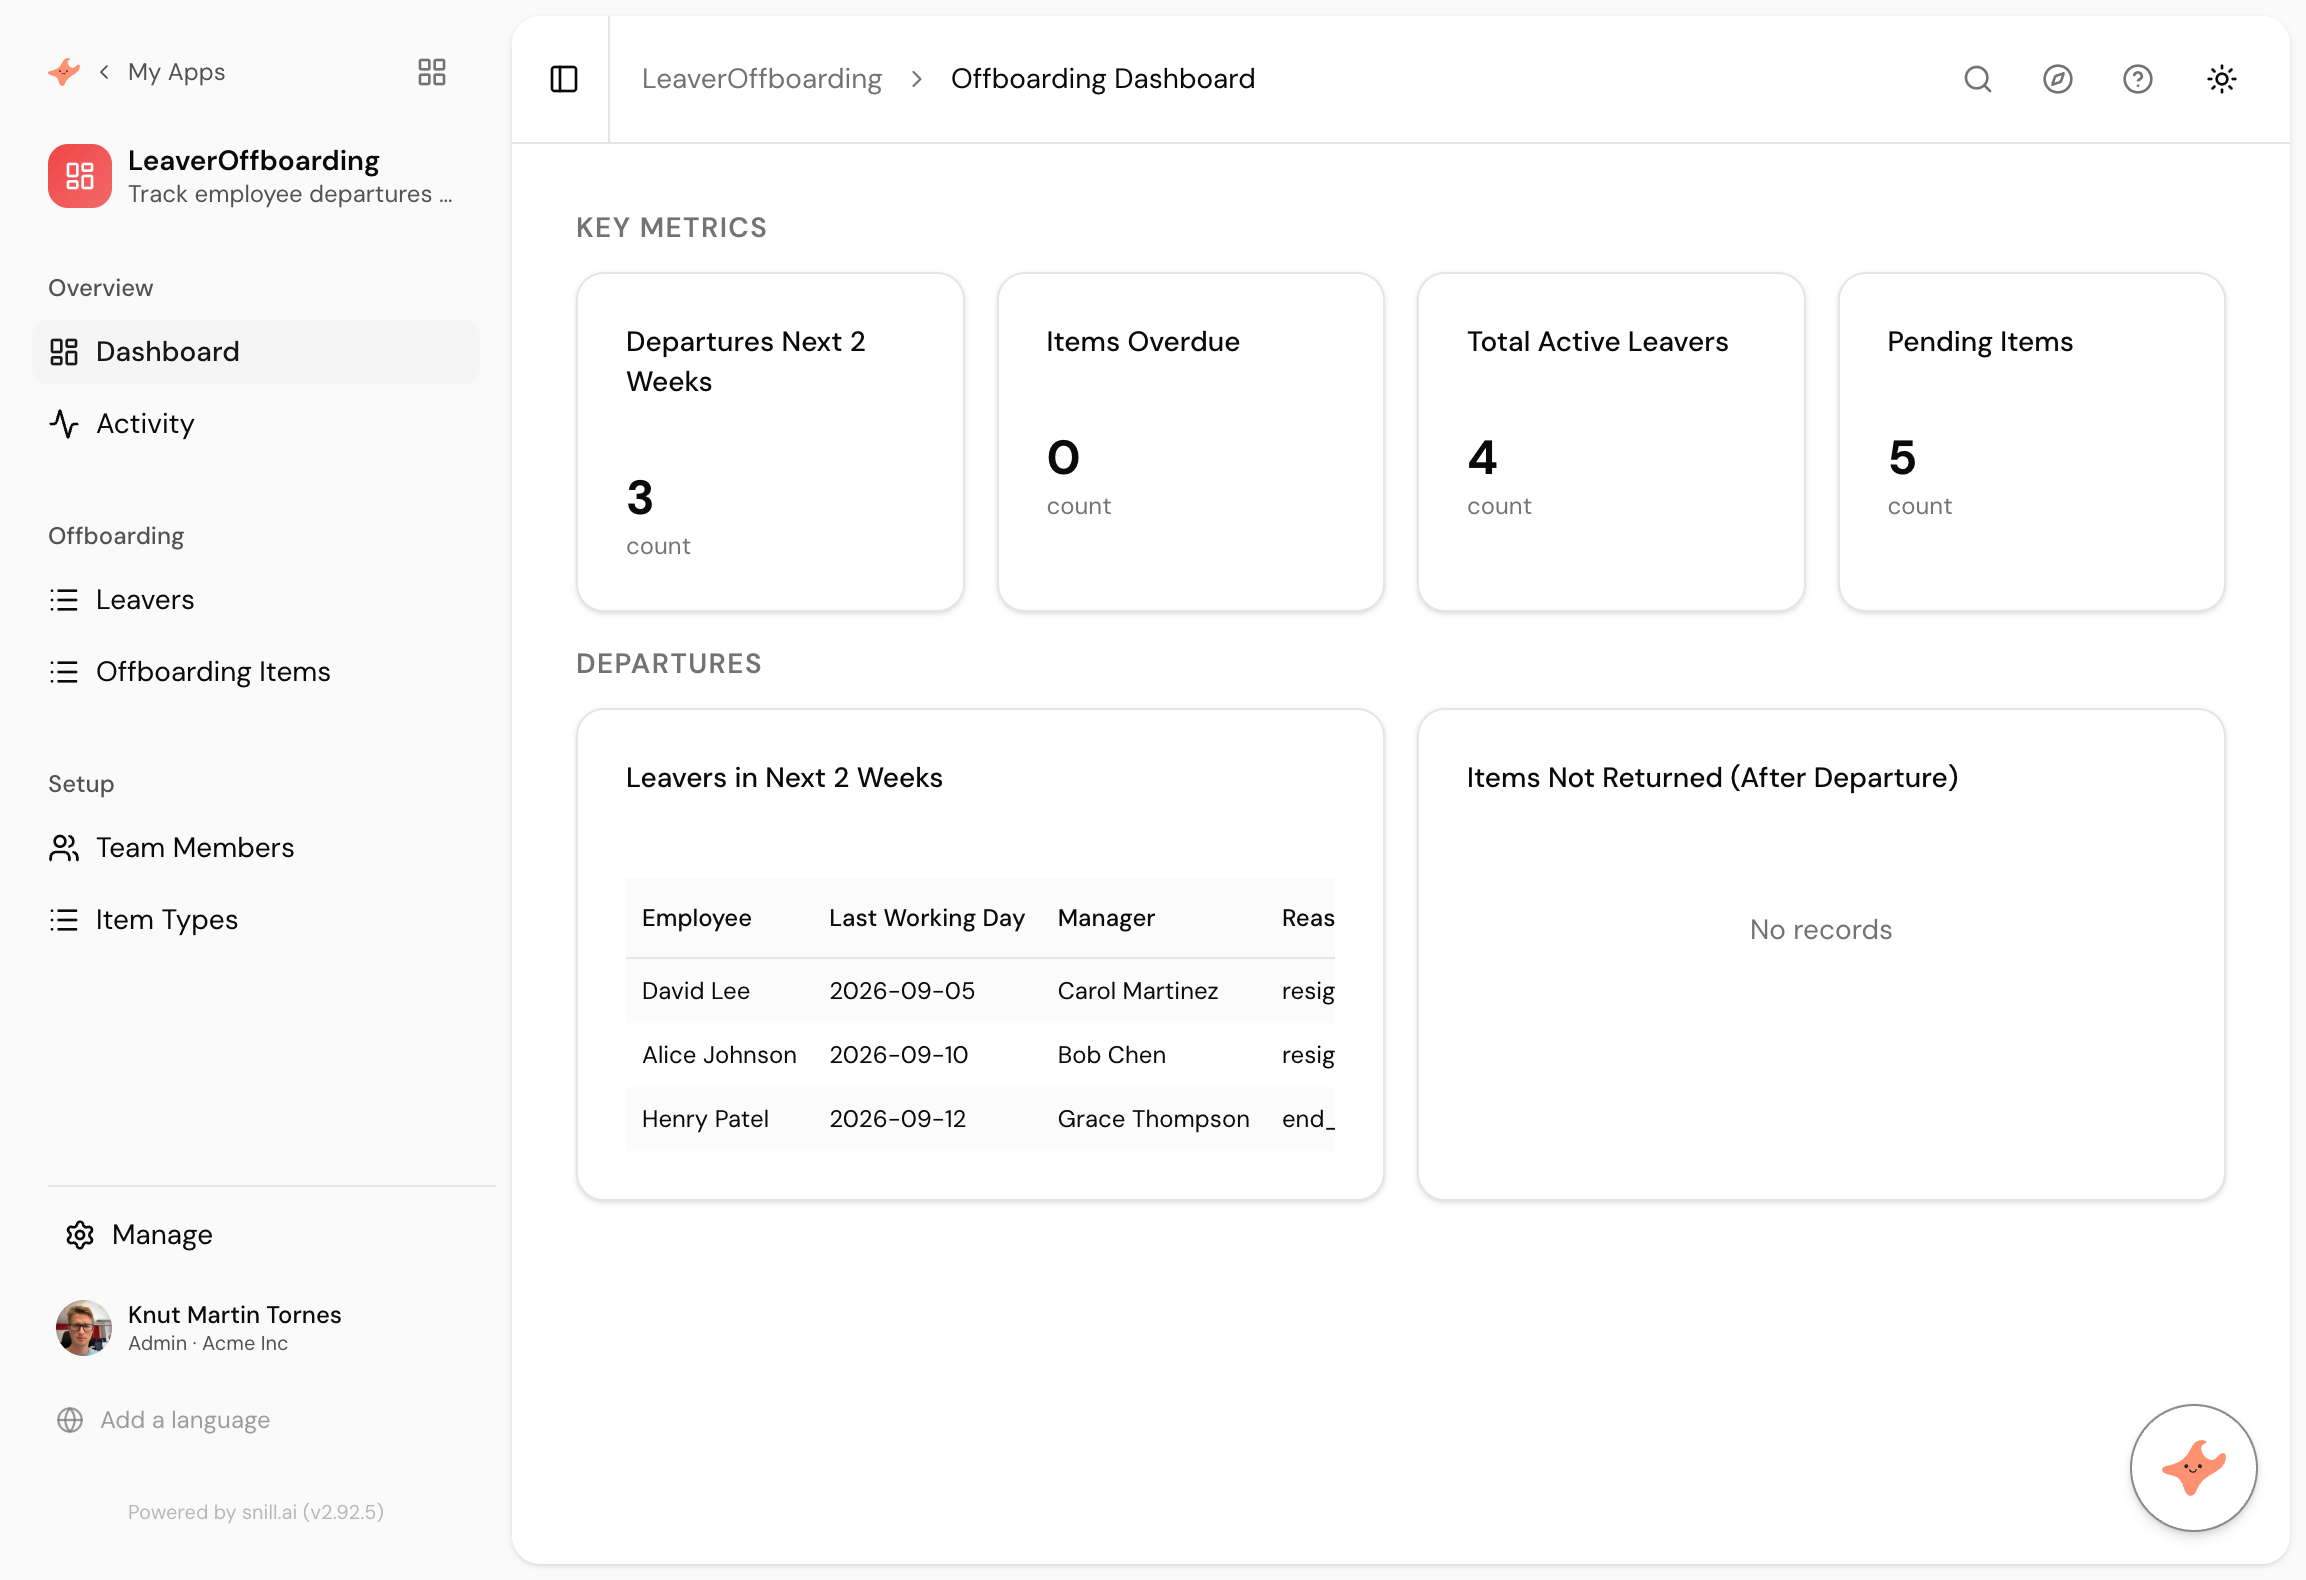The image size is (2306, 1580).
Task: Open the Departures Next 2 Weeks card
Action: click(x=770, y=442)
